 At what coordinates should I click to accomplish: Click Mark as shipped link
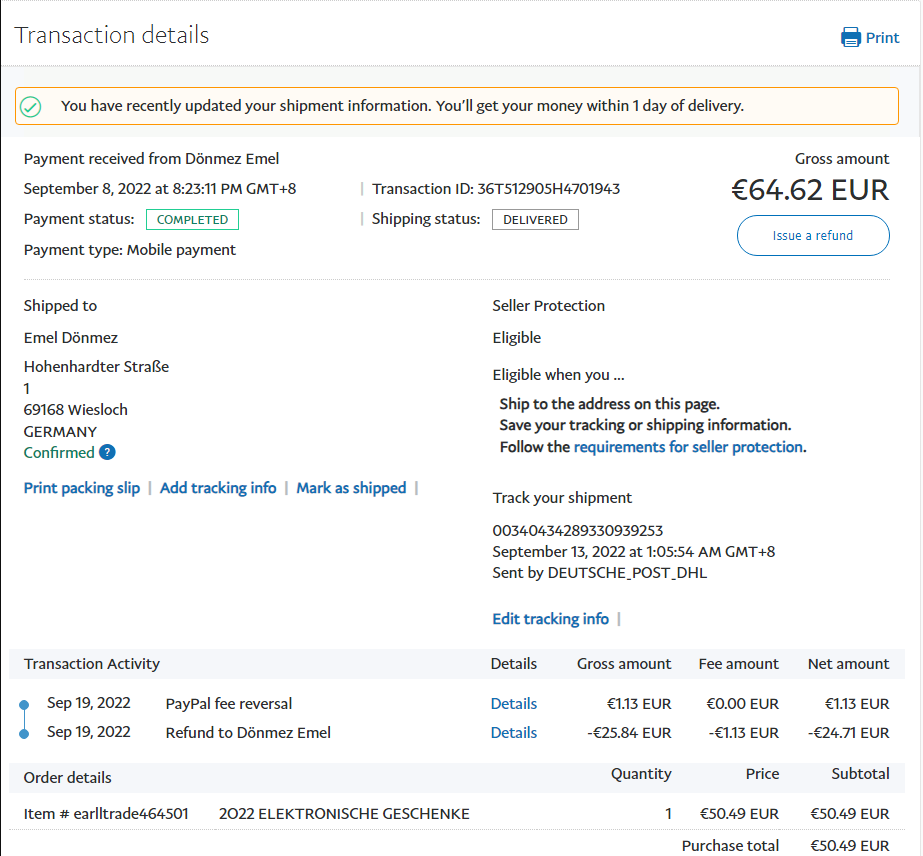point(351,488)
